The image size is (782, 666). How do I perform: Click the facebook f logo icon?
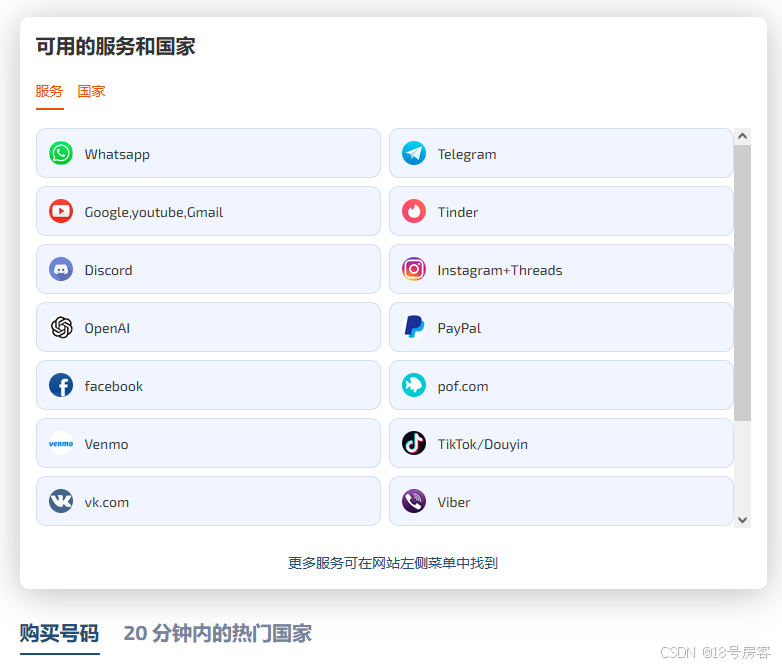tap(61, 385)
